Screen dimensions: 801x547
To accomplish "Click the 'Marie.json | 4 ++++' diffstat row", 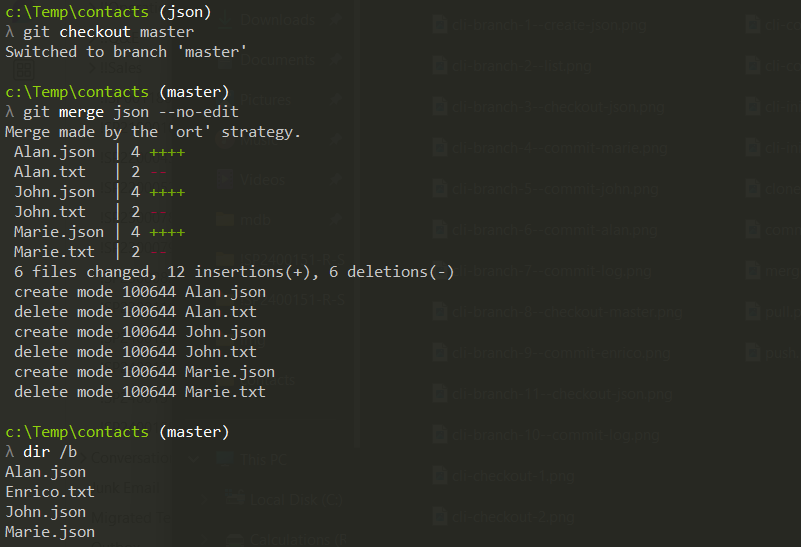I will point(100,232).
